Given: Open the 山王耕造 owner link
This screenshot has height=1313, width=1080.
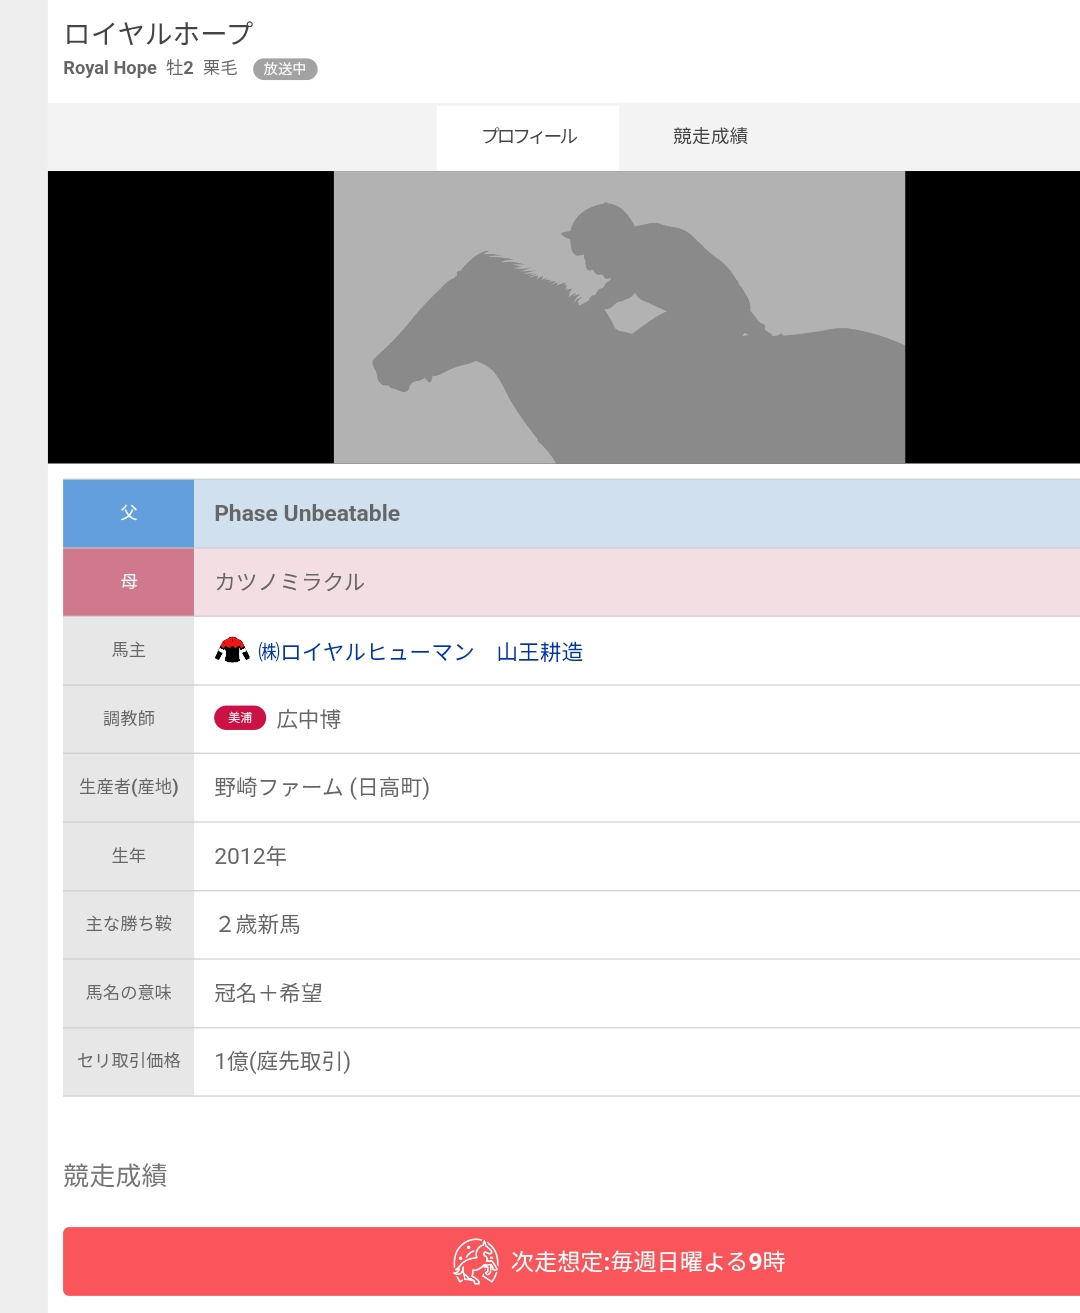Looking at the screenshot, I should (x=540, y=652).
